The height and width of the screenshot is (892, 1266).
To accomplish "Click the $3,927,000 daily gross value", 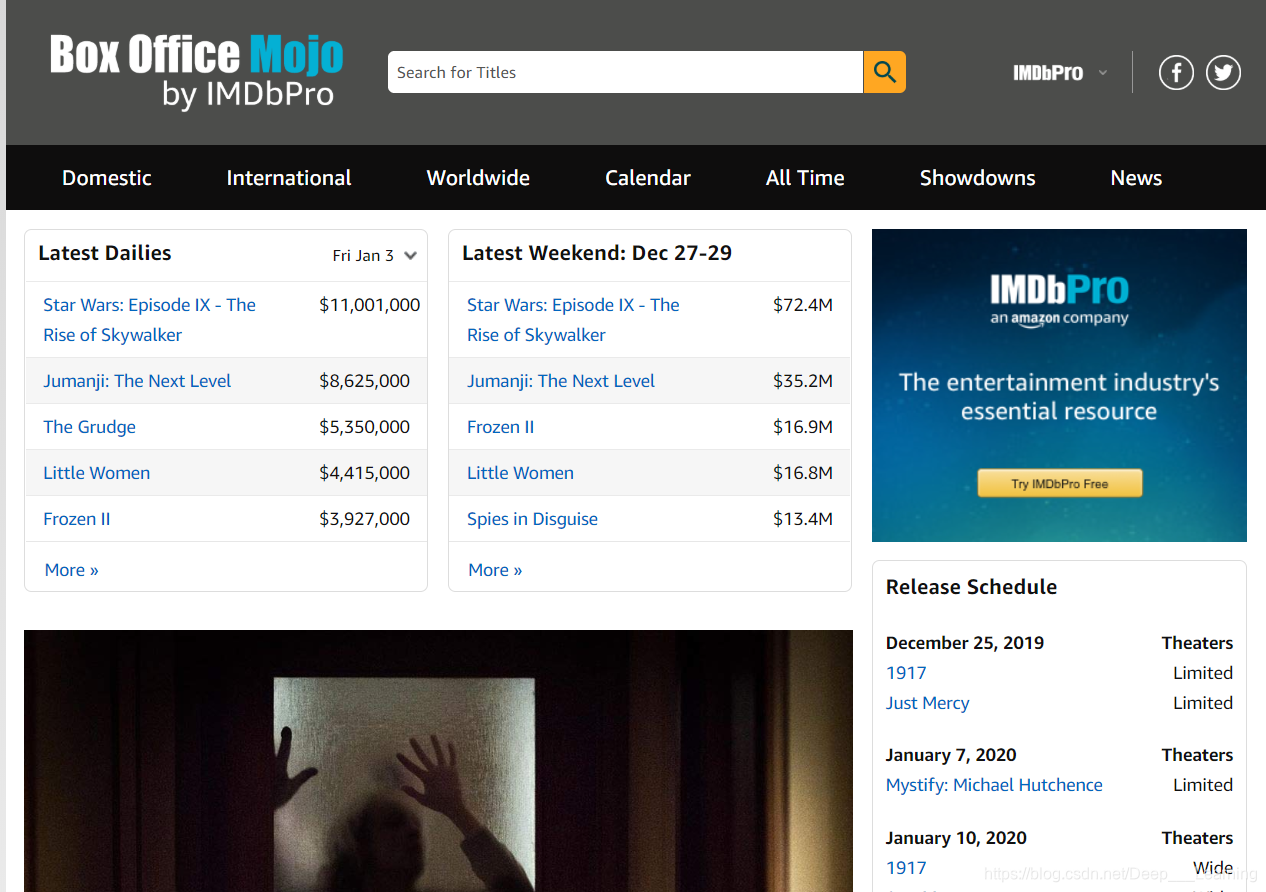I will tap(364, 519).
